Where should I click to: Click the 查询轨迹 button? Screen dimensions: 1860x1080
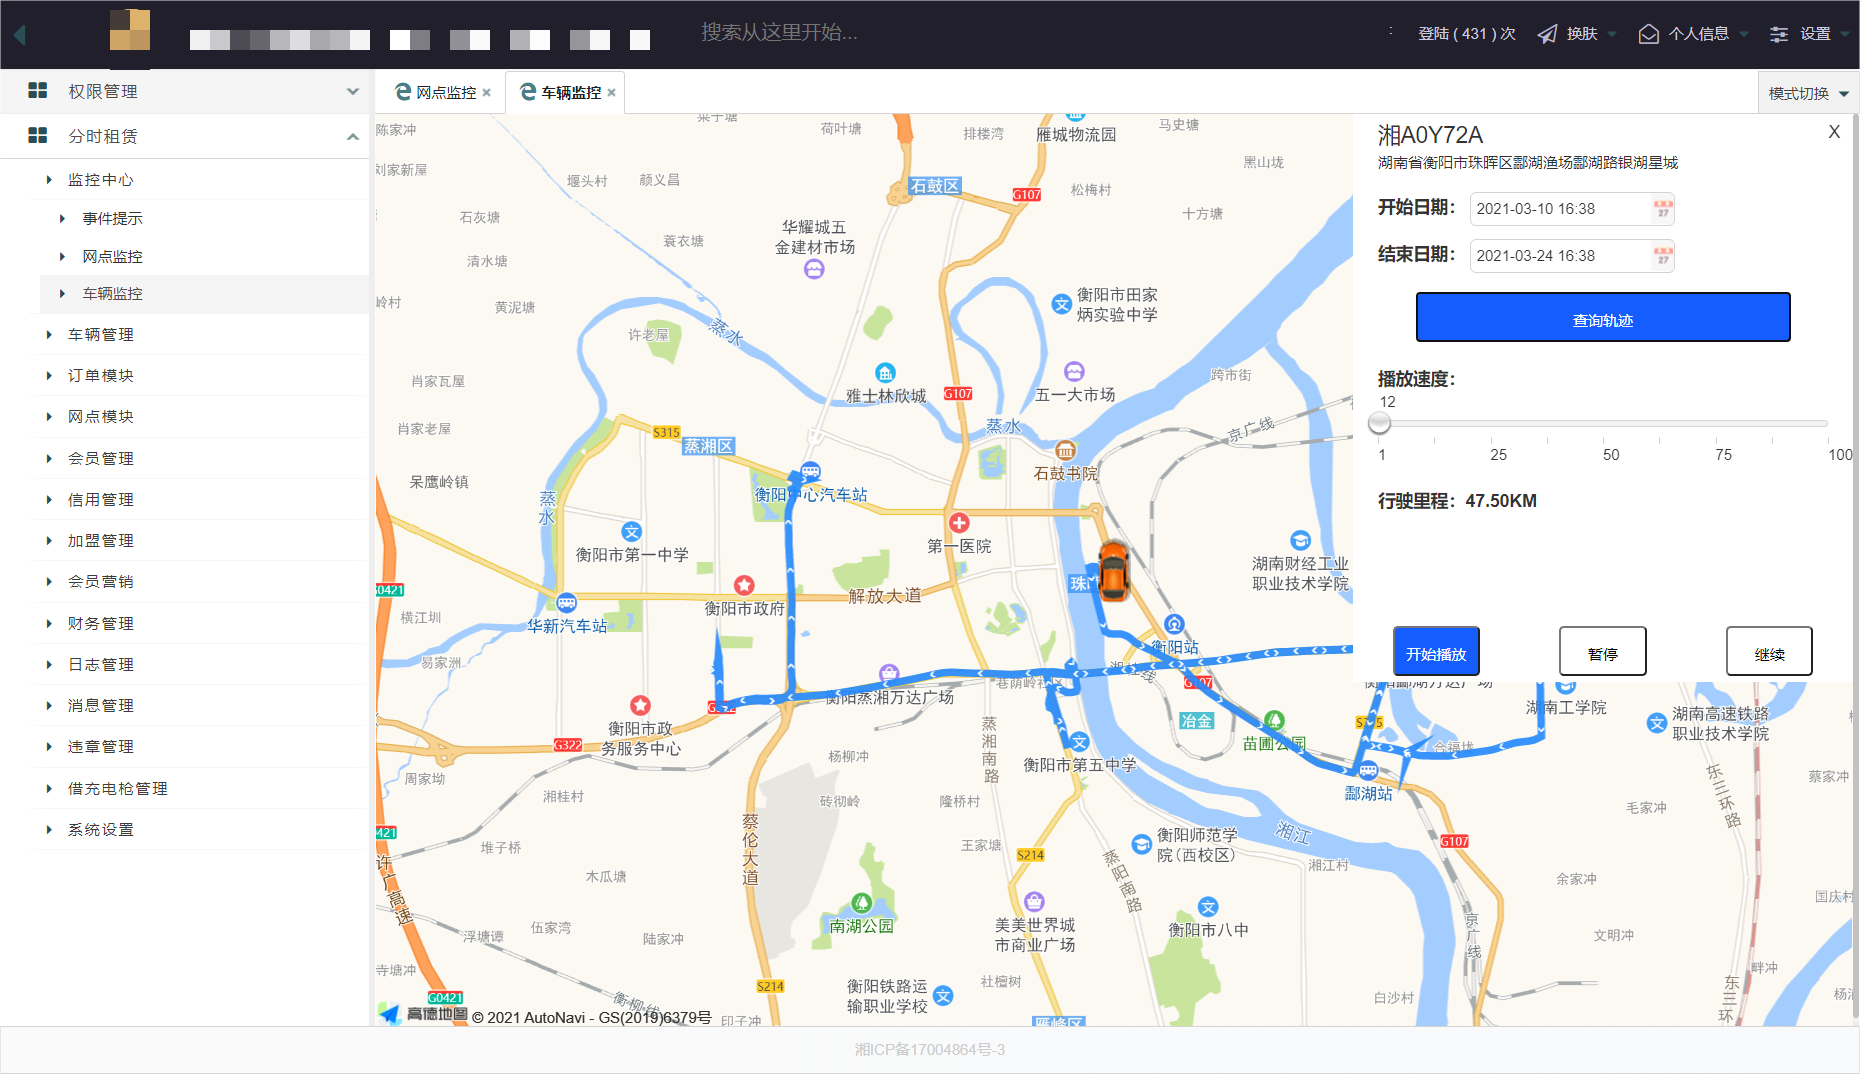point(1603,317)
